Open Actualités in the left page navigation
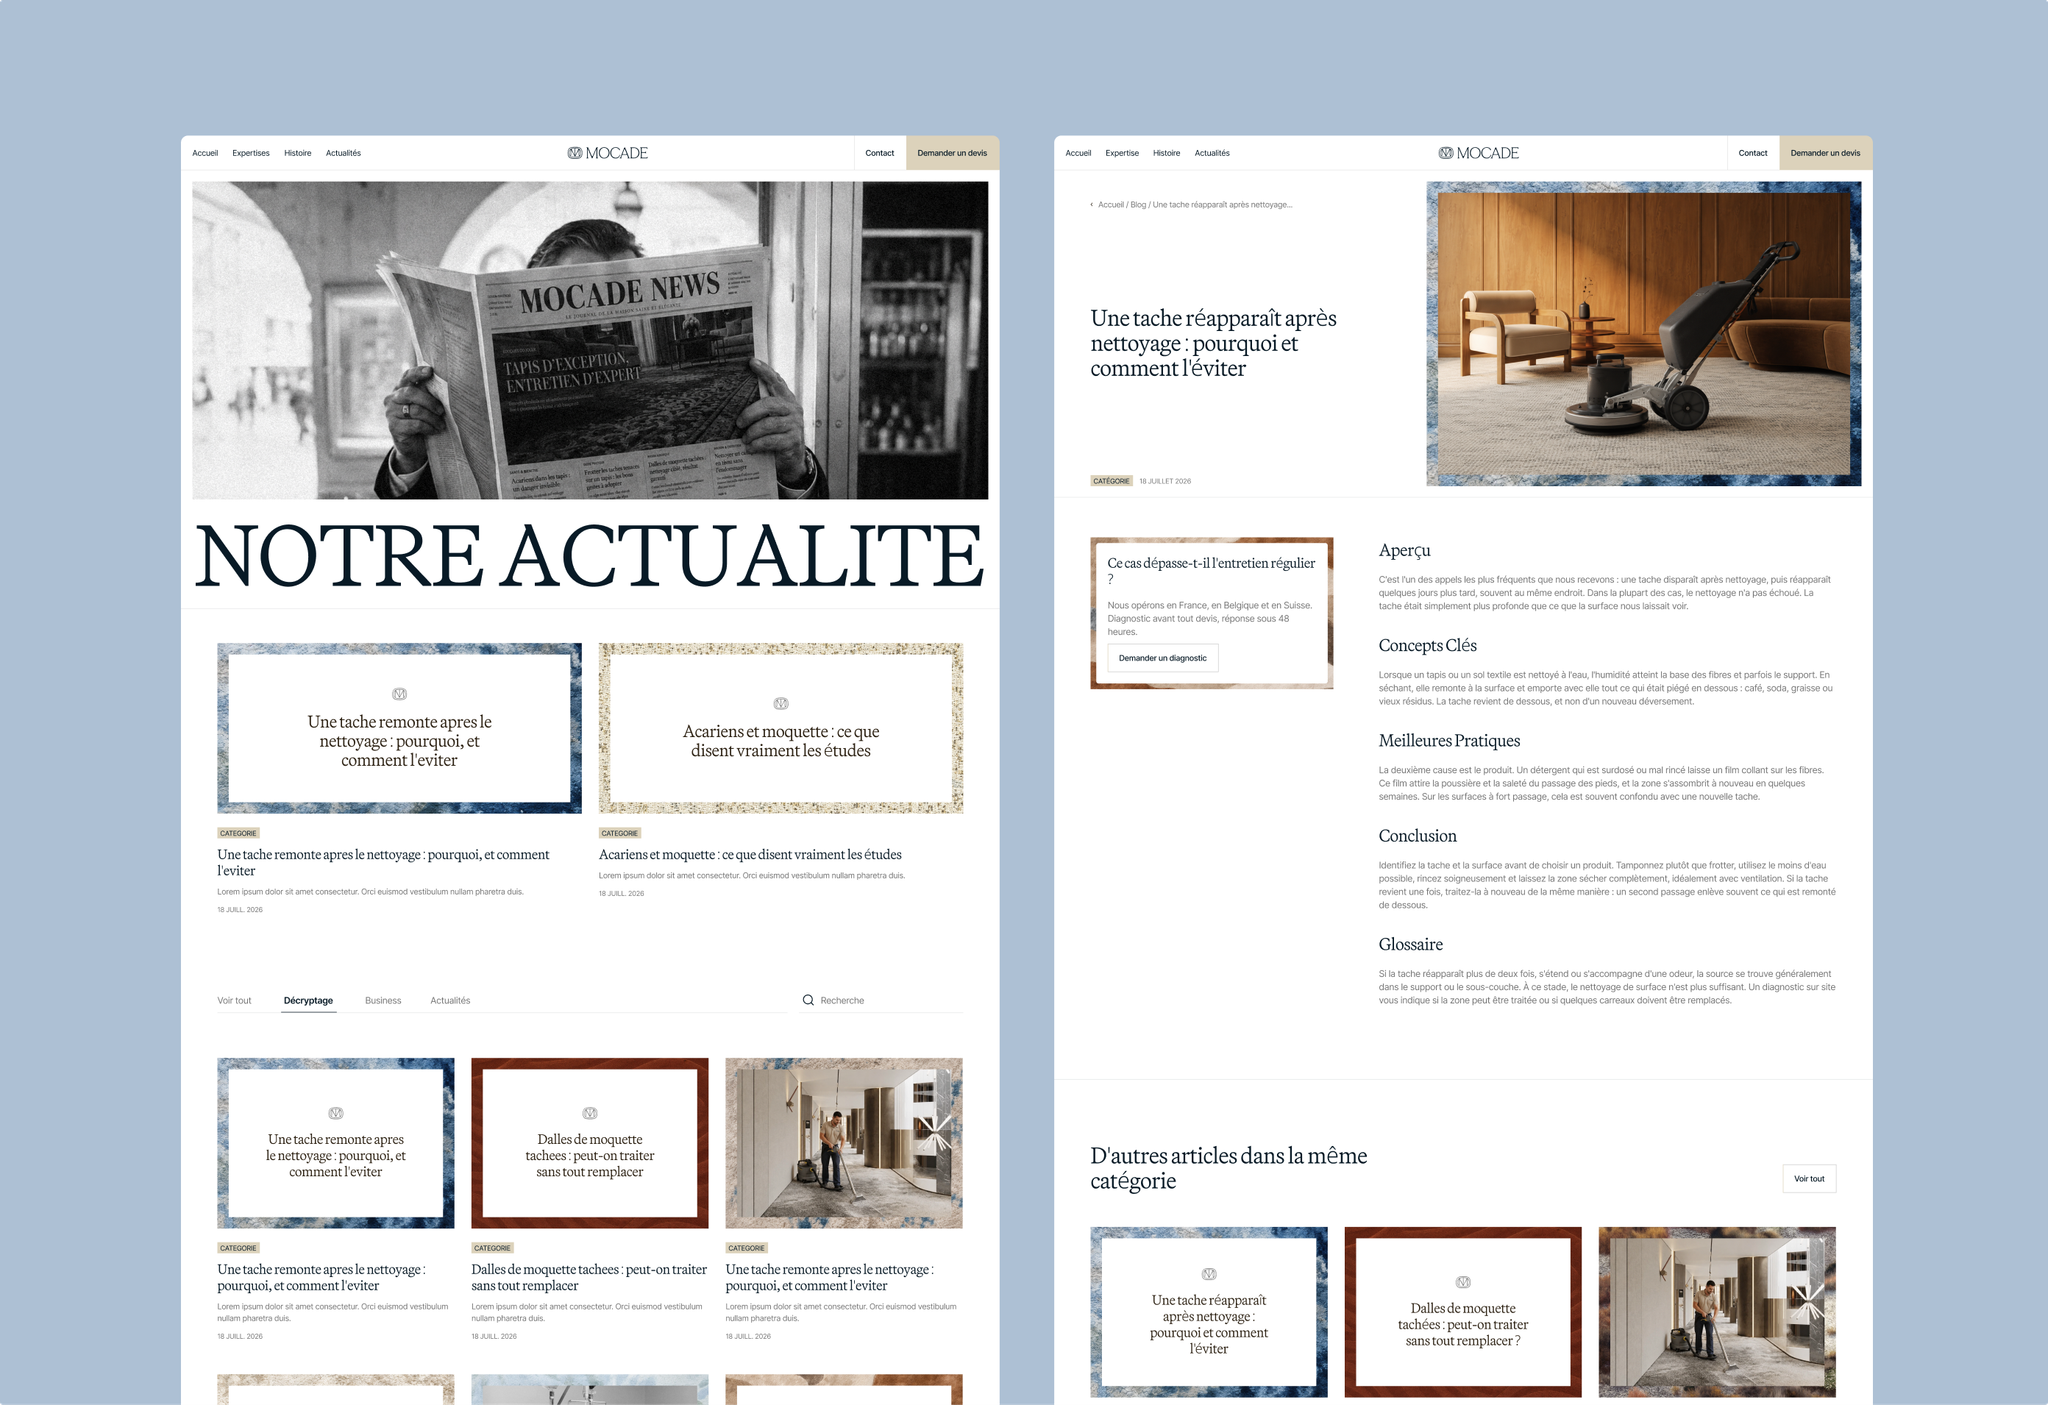Viewport: 2048px width, 1405px height. [343, 153]
